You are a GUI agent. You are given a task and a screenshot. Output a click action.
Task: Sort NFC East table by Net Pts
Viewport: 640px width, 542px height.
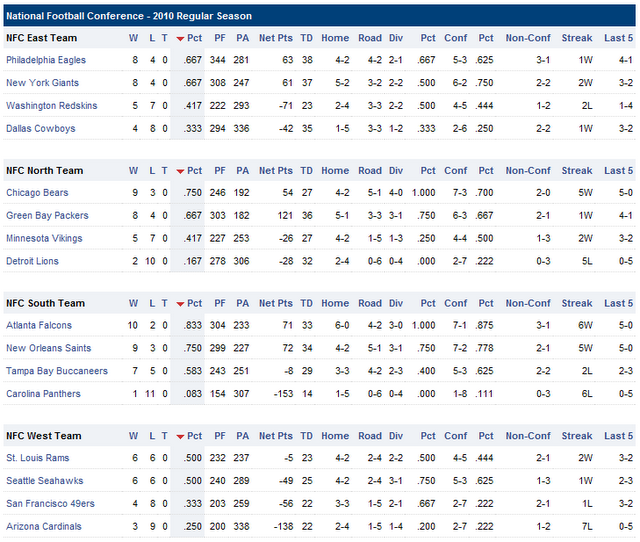point(275,38)
